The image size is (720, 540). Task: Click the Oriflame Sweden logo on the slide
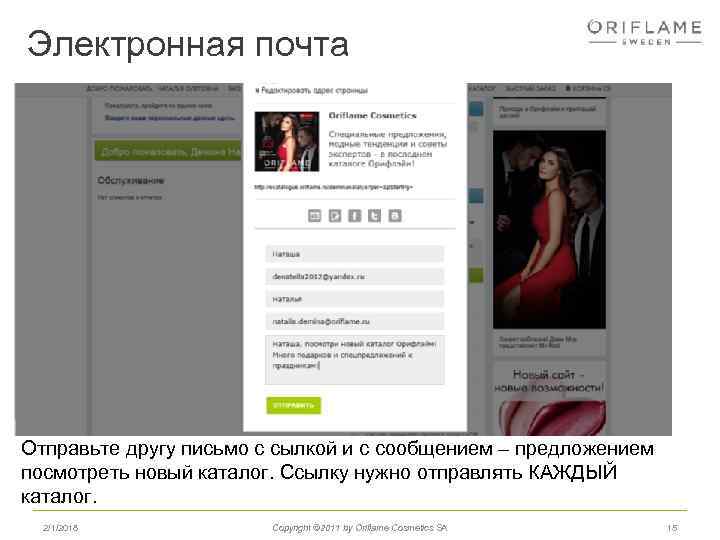click(x=645, y=32)
